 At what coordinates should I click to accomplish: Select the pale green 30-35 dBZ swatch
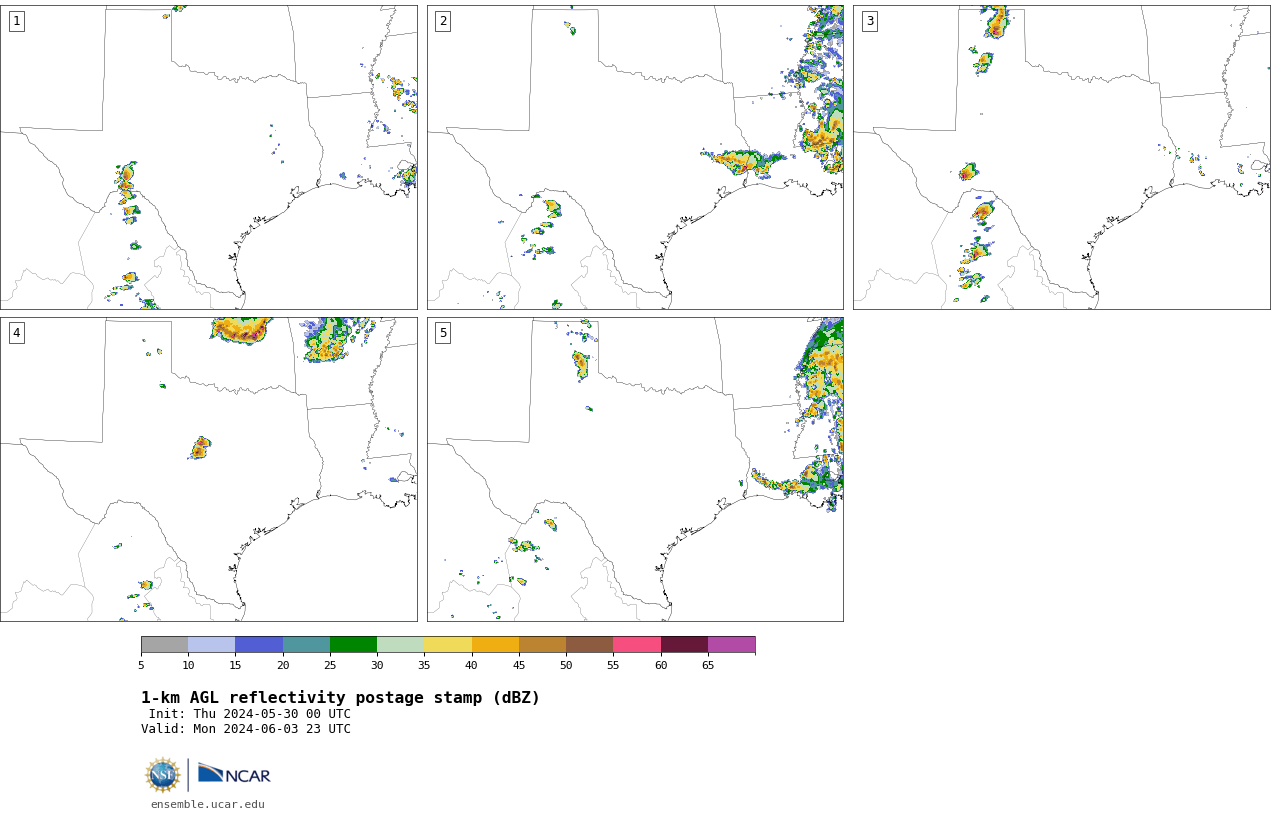[400, 645]
